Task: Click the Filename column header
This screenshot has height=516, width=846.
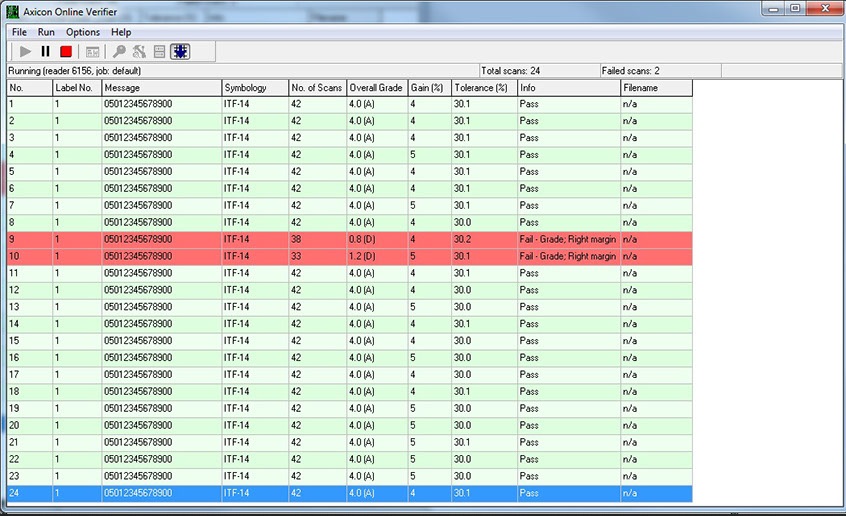Action: point(657,87)
